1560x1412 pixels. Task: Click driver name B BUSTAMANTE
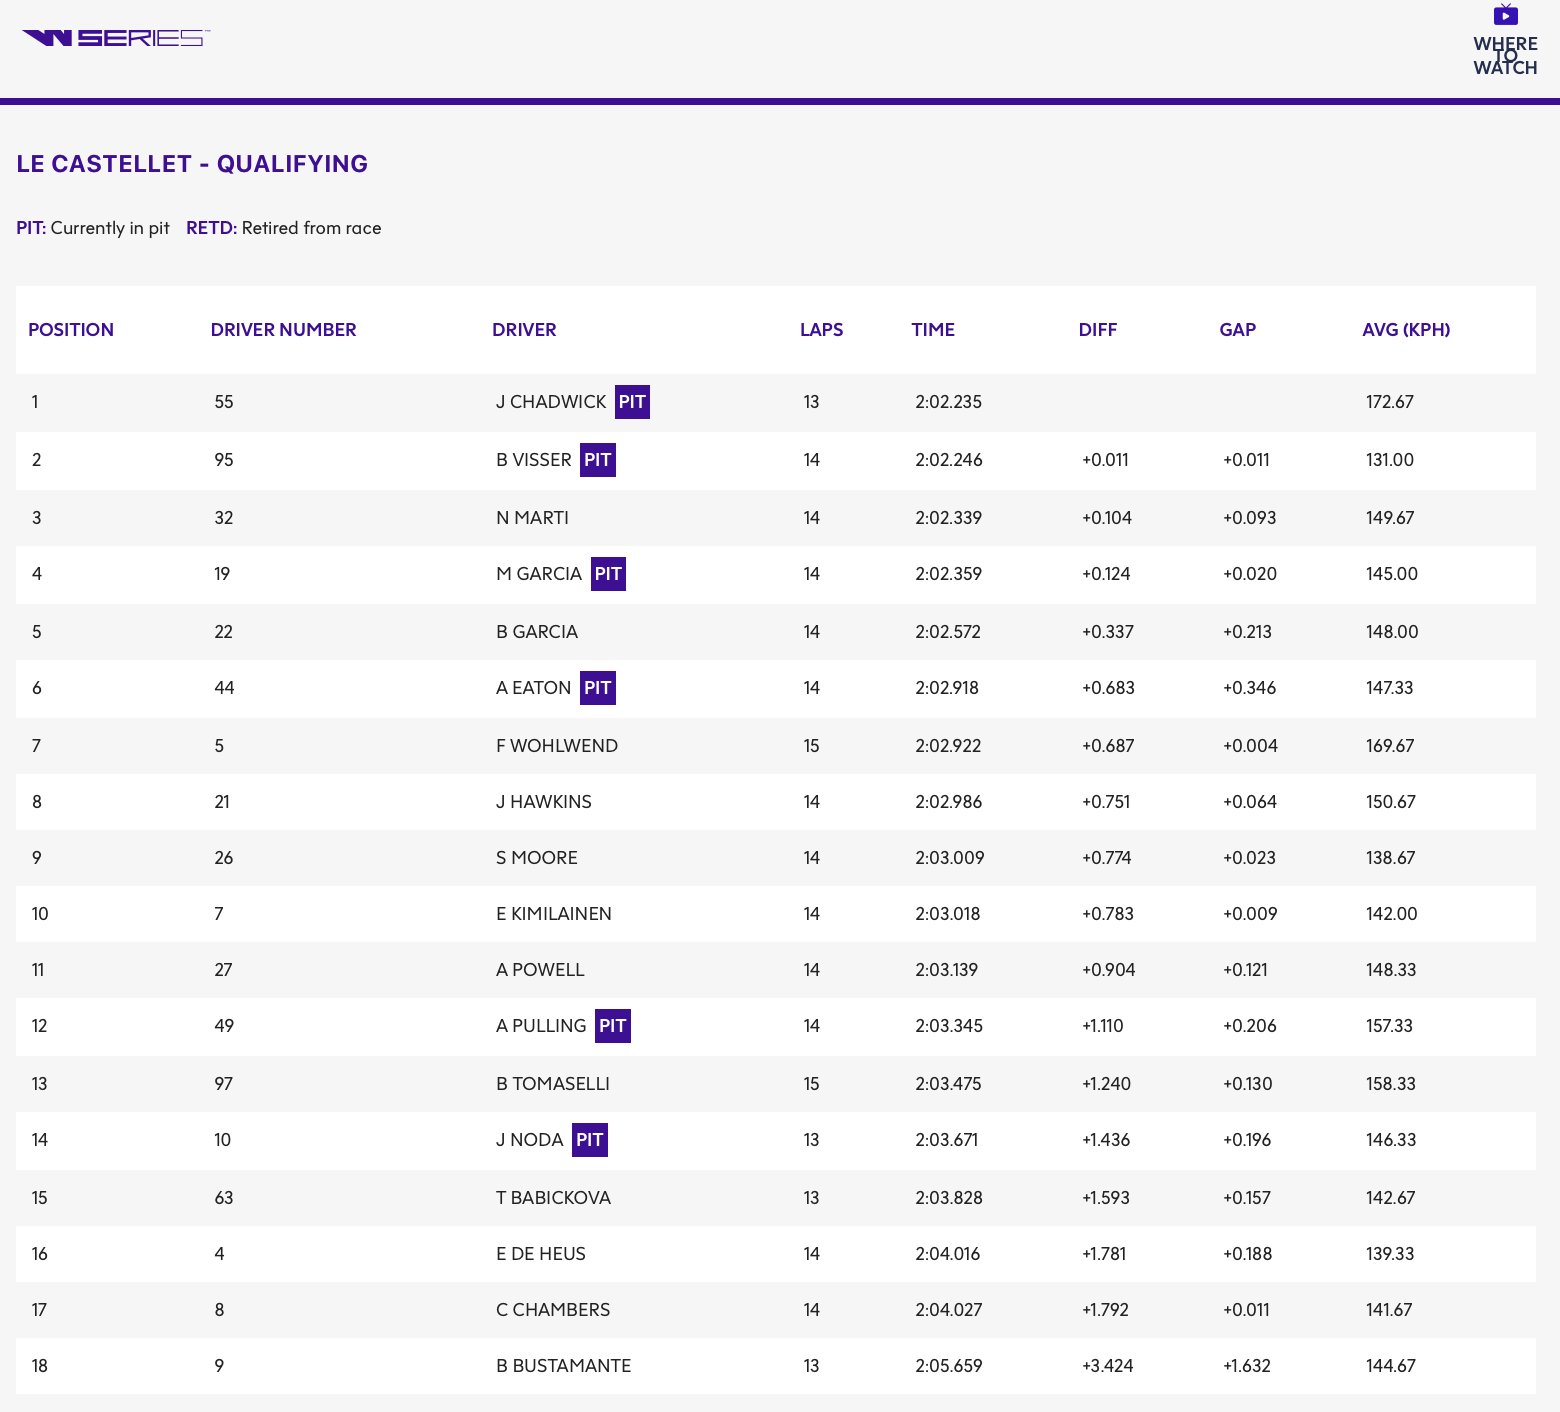(x=564, y=1366)
